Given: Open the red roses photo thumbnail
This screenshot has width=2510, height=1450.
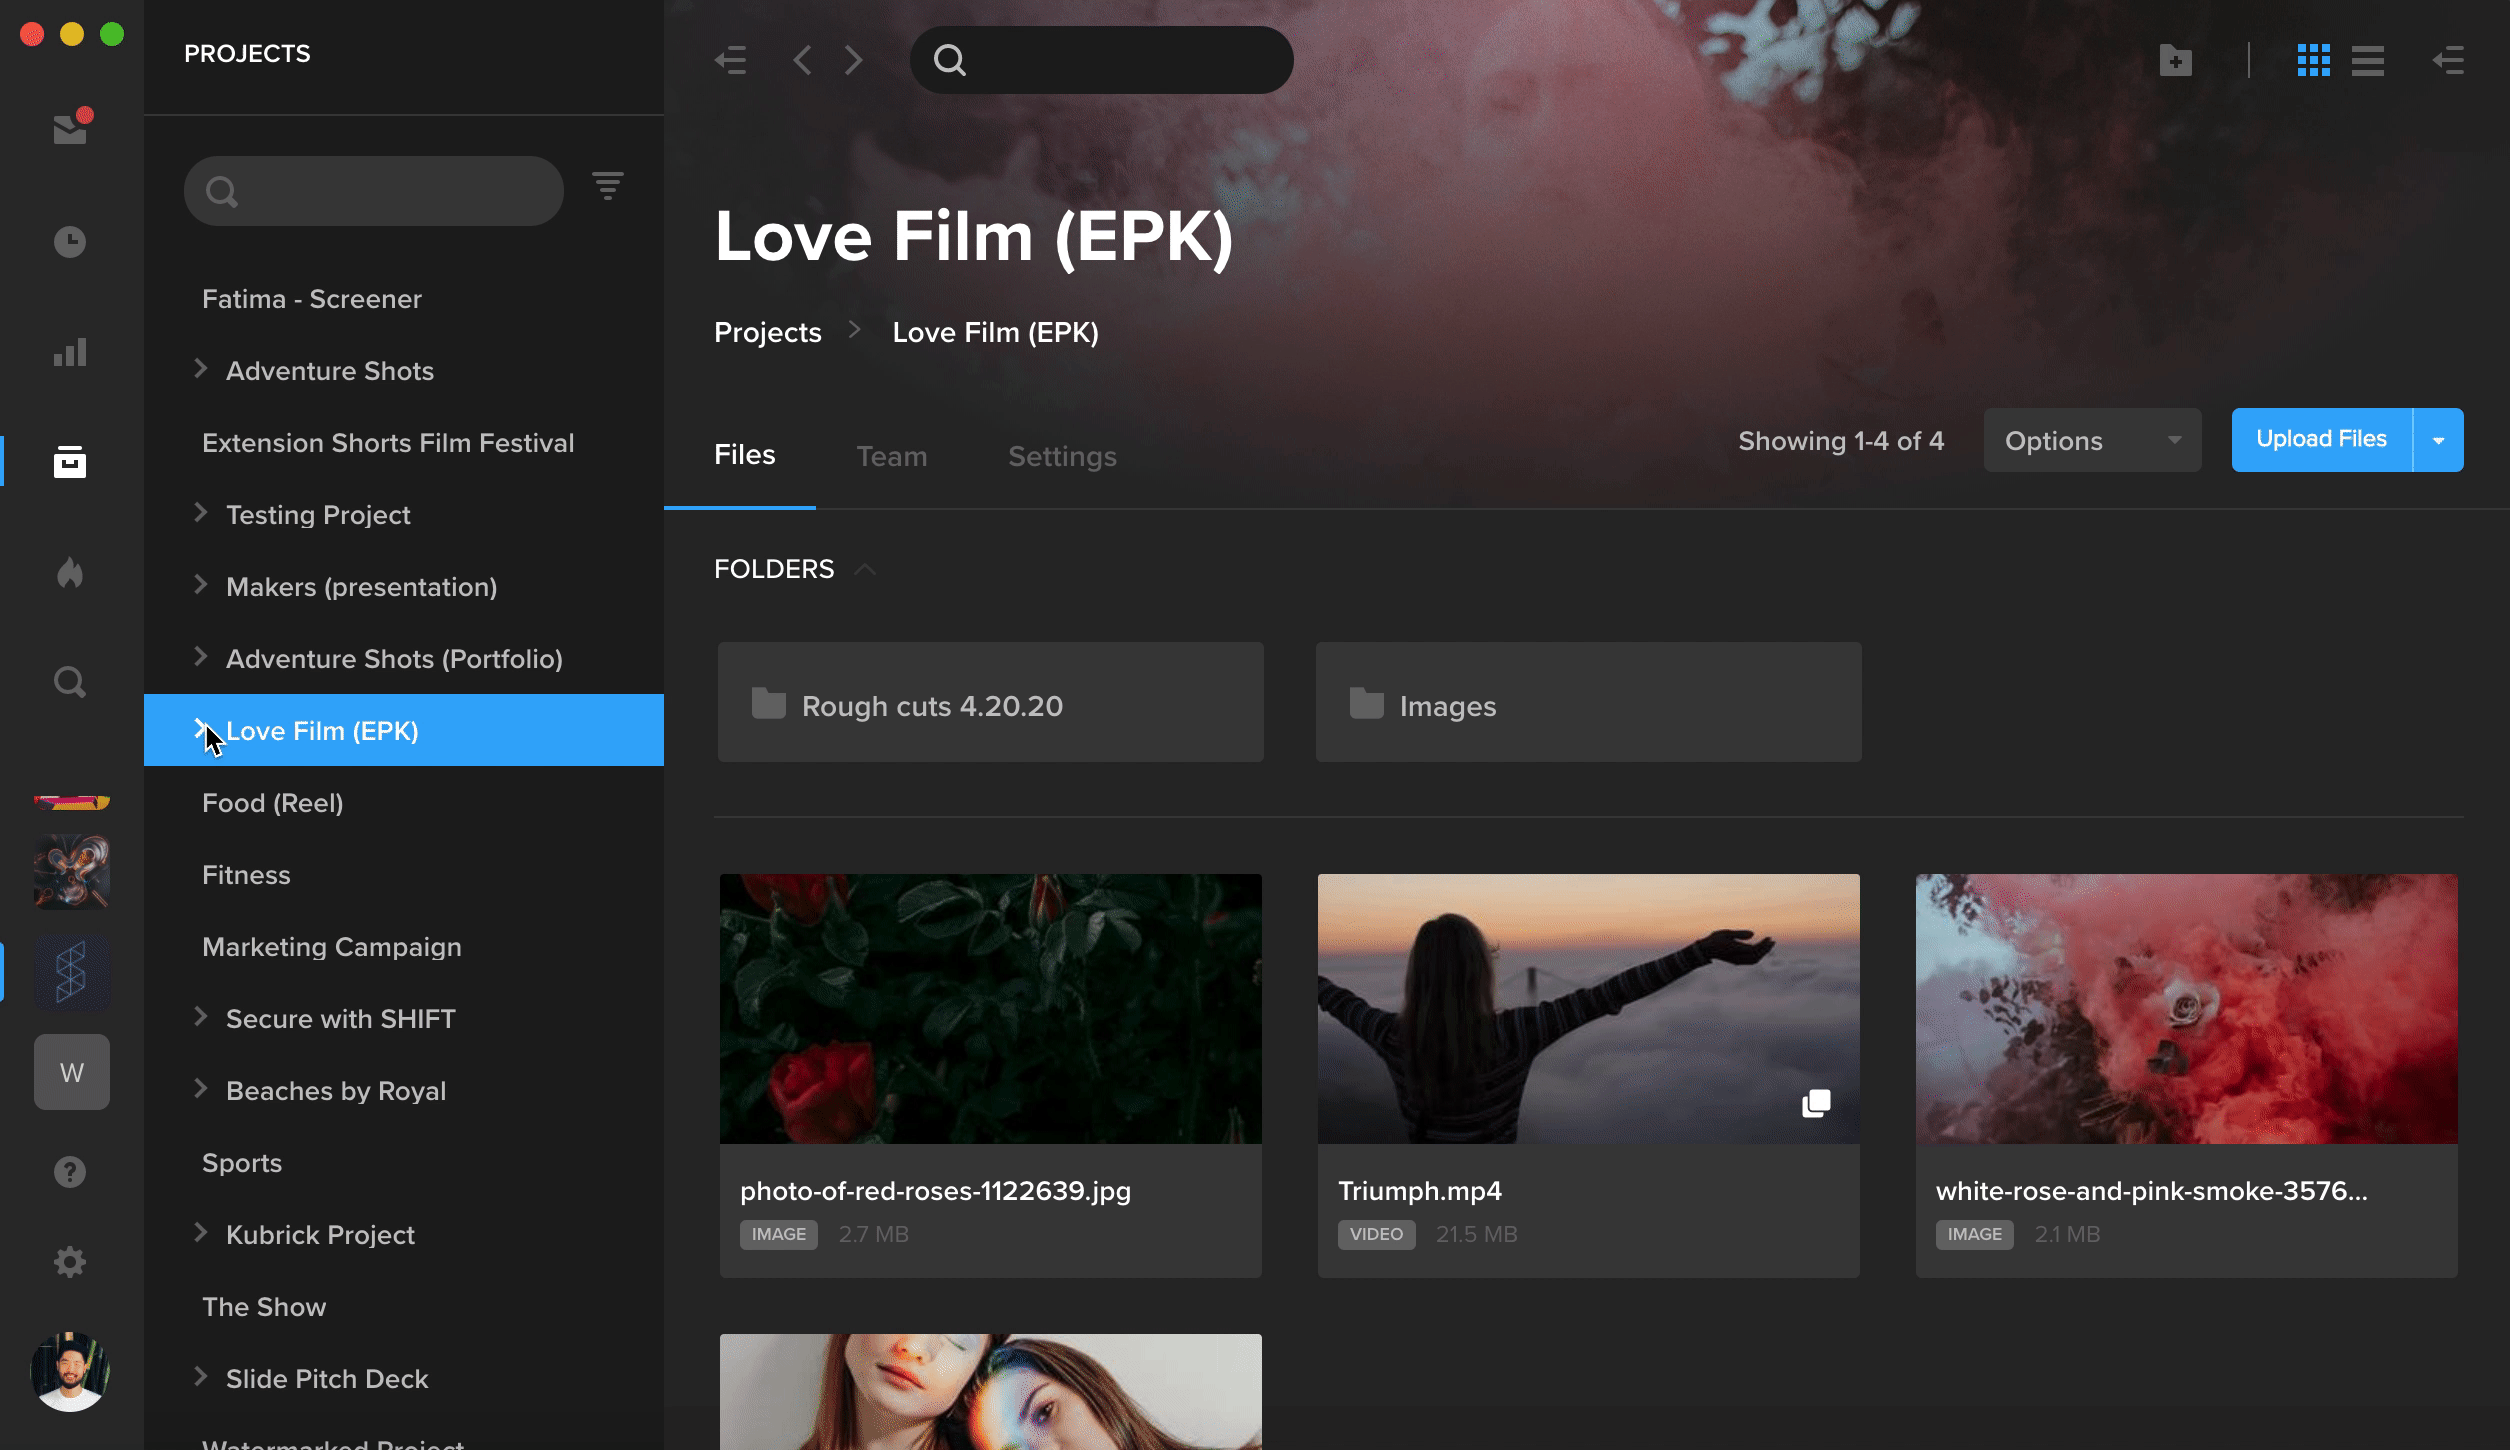Looking at the screenshot, I should coord(990,1009).
